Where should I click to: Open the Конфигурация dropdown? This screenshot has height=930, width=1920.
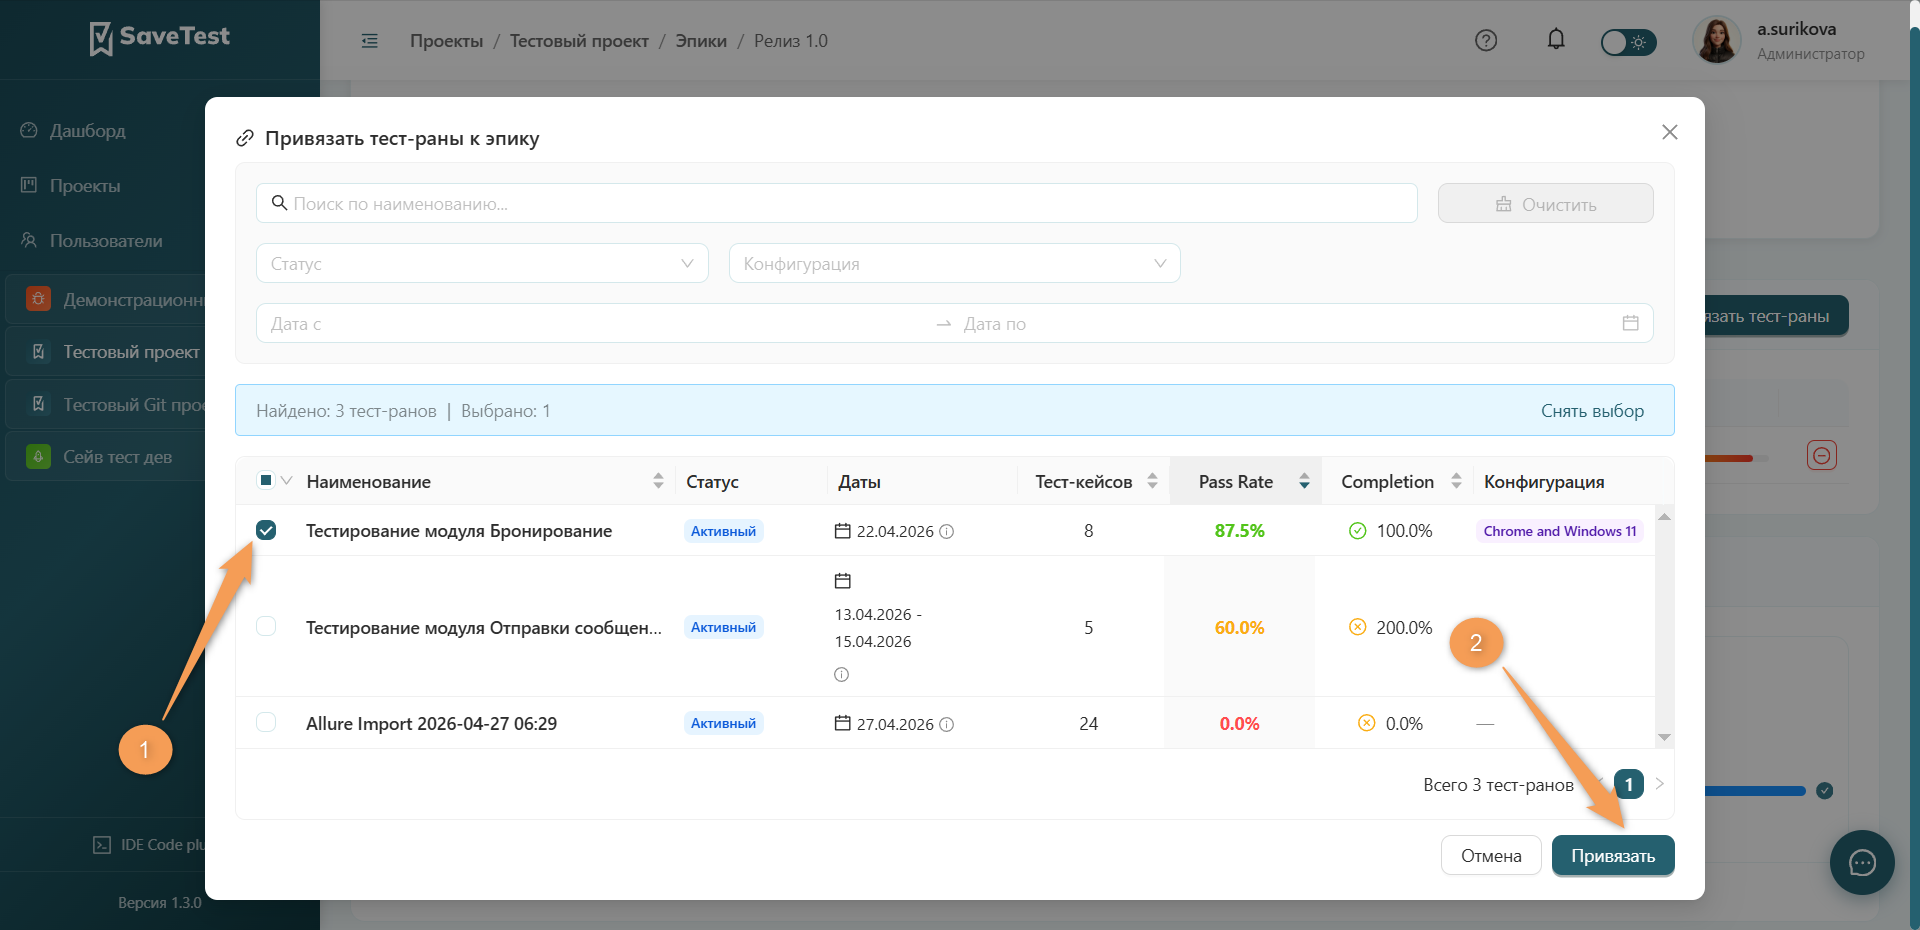coord(954,263)
